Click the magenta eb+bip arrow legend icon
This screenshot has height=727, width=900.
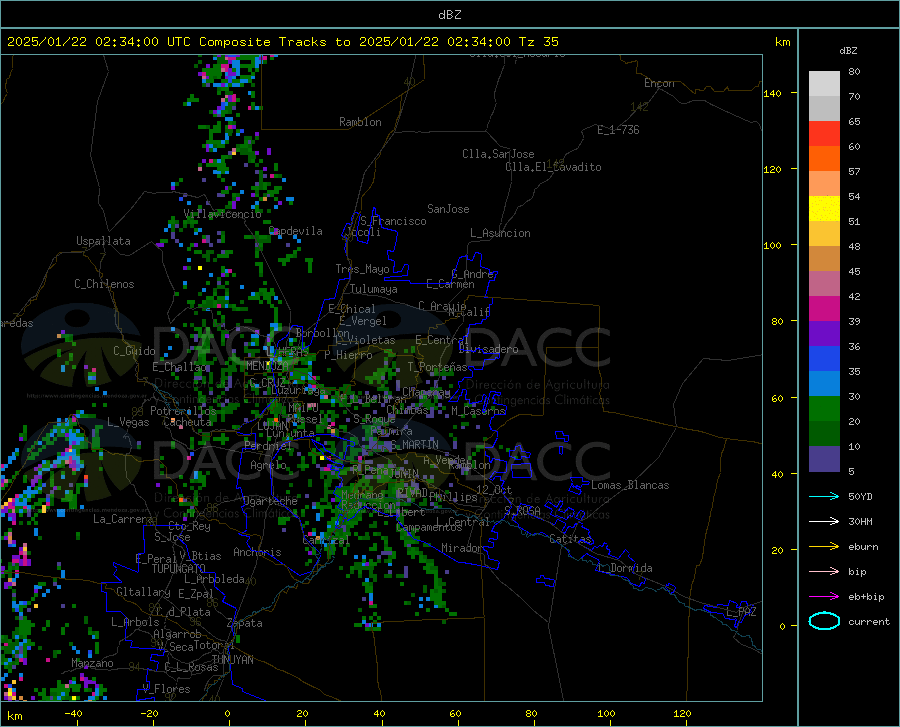click(x=824, y=596)
